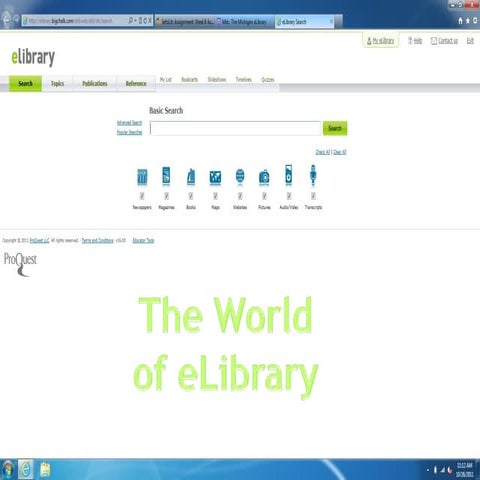Click the stop icon in the address bar
This screenshot has width=480, height=480.
[150, 21]
